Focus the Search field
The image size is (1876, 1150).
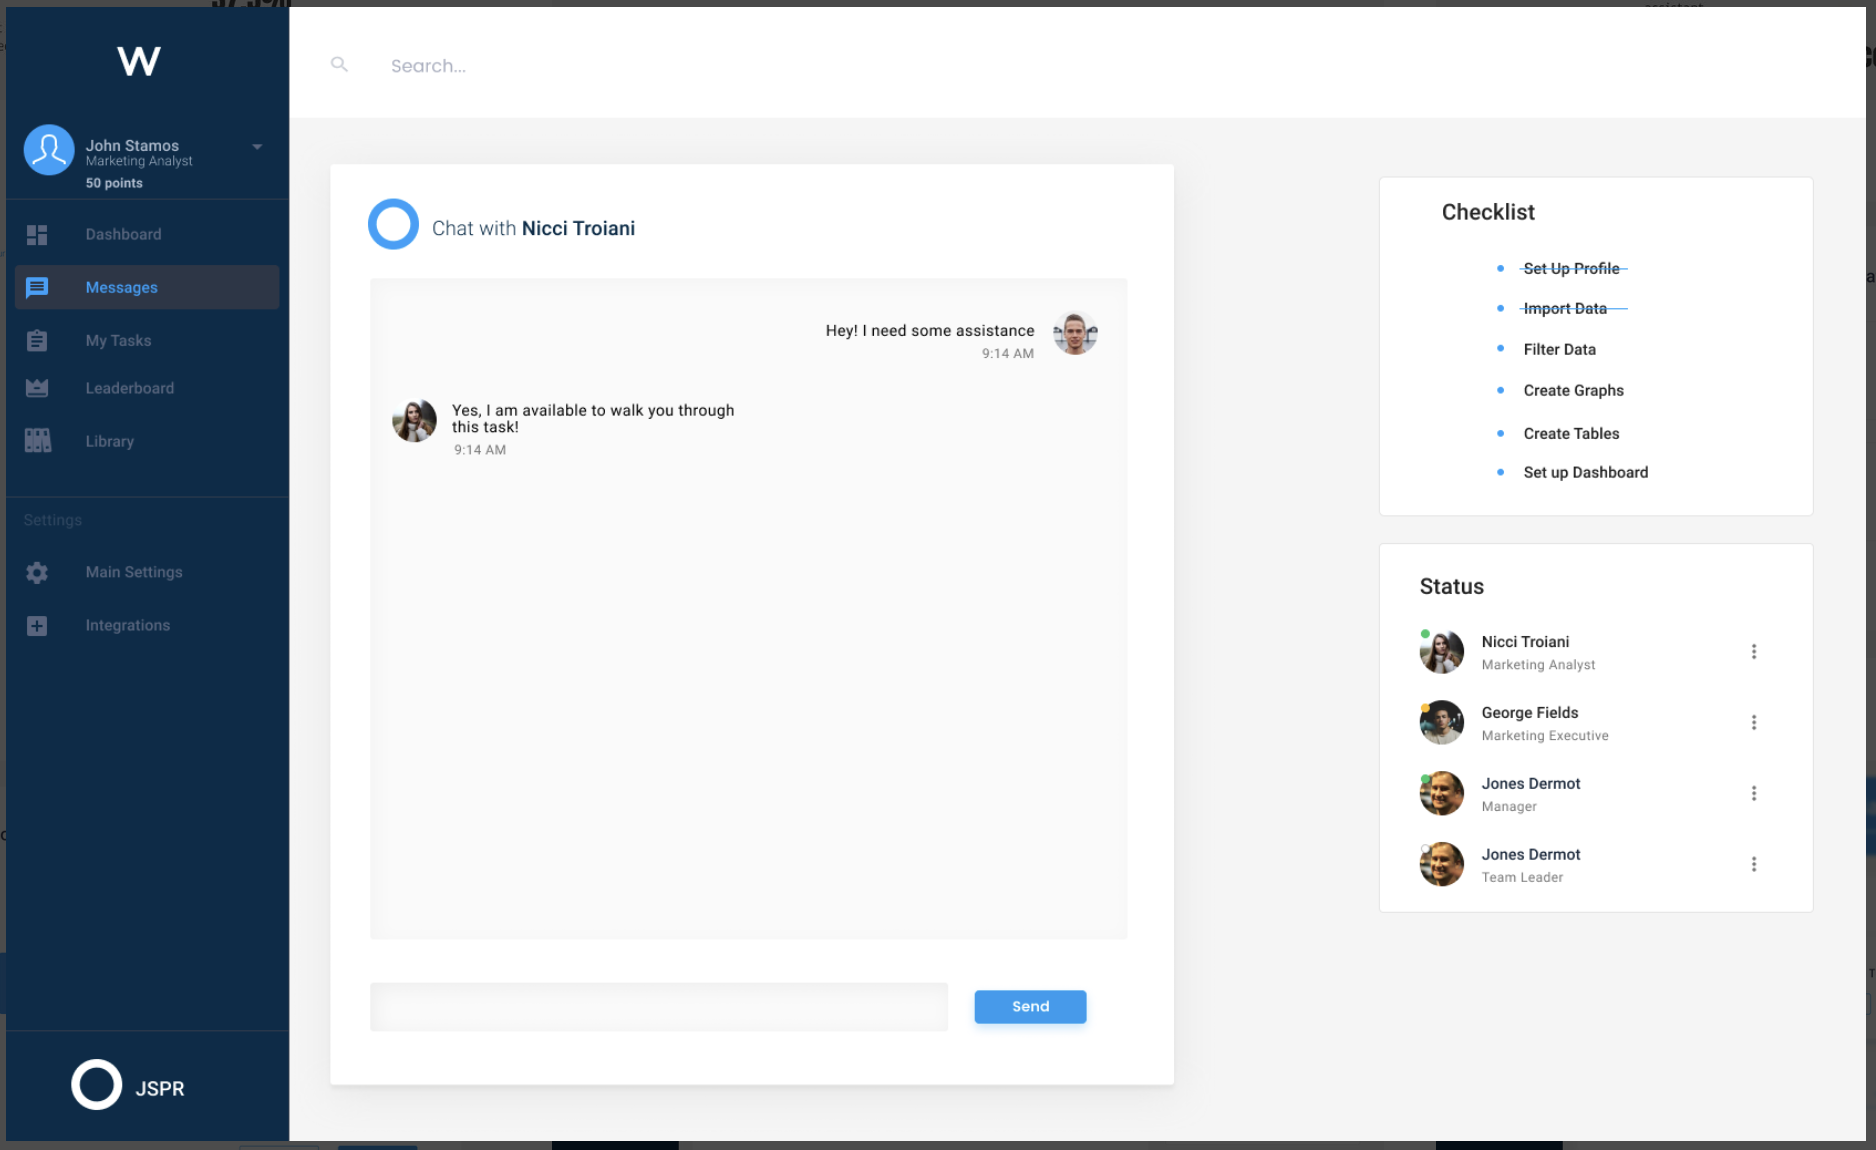click(428, 66)
